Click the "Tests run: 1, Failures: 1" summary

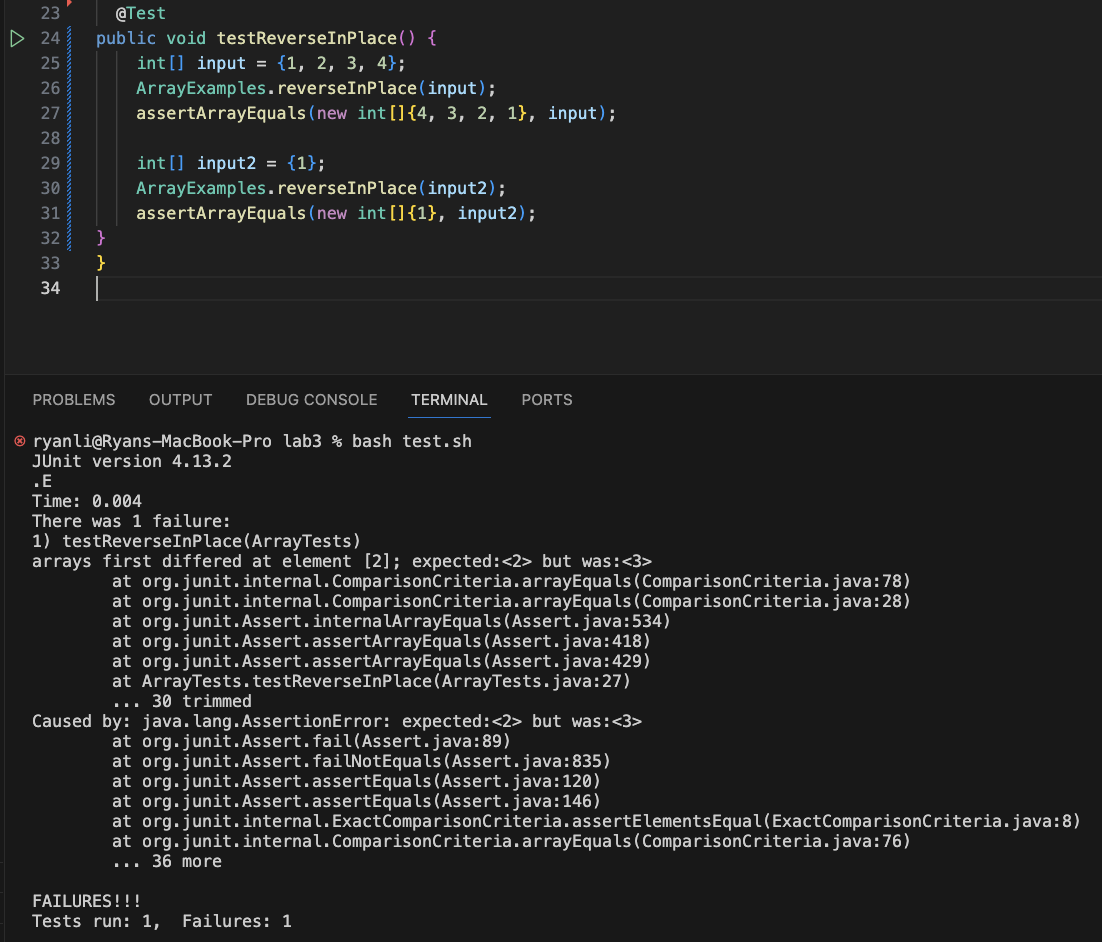pos(162,922)
